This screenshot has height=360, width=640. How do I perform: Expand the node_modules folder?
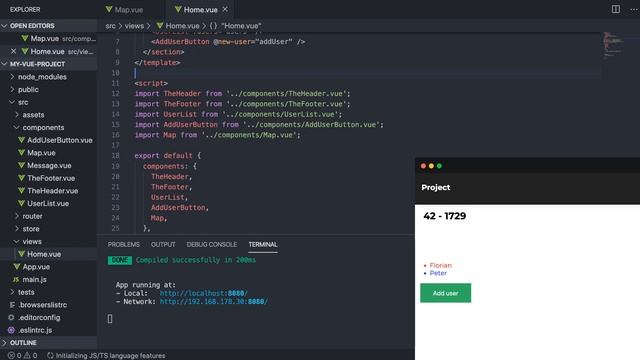(x=12, y=77)
